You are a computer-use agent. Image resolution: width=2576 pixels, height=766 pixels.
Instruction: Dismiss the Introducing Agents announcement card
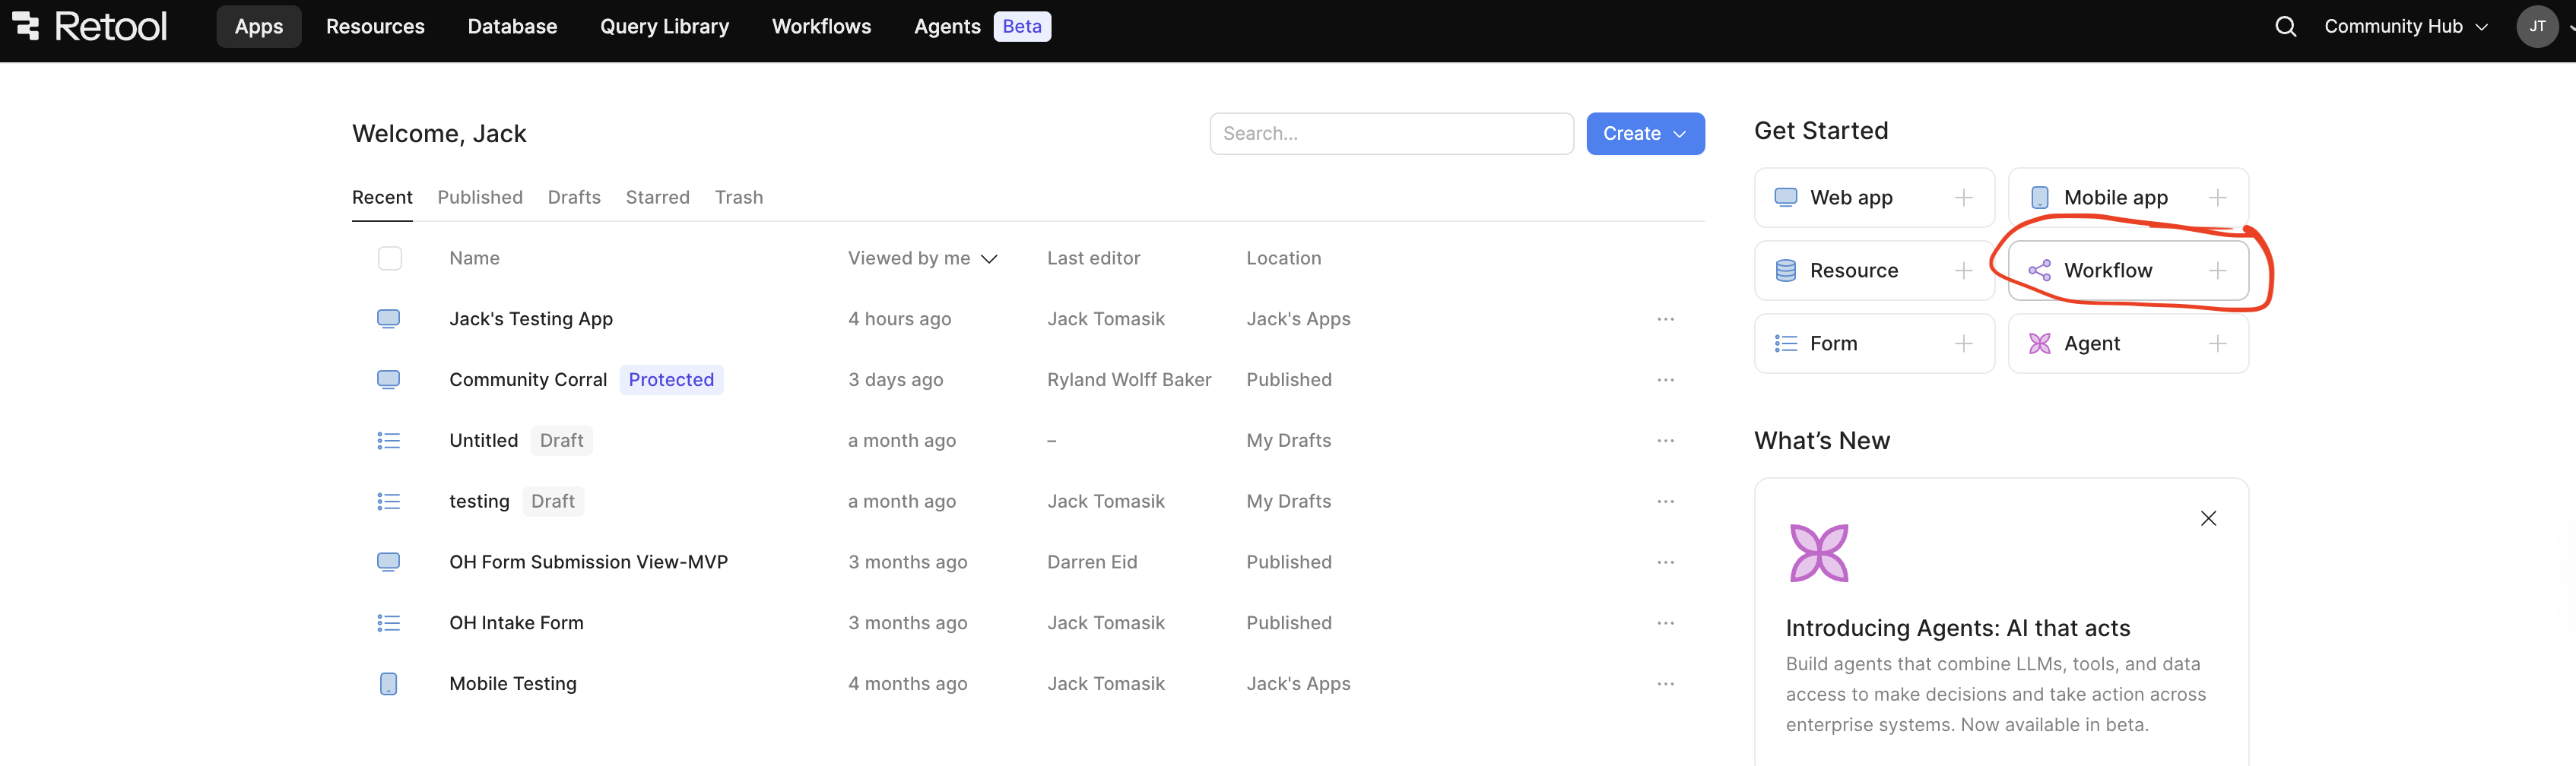pos(2208,518)
